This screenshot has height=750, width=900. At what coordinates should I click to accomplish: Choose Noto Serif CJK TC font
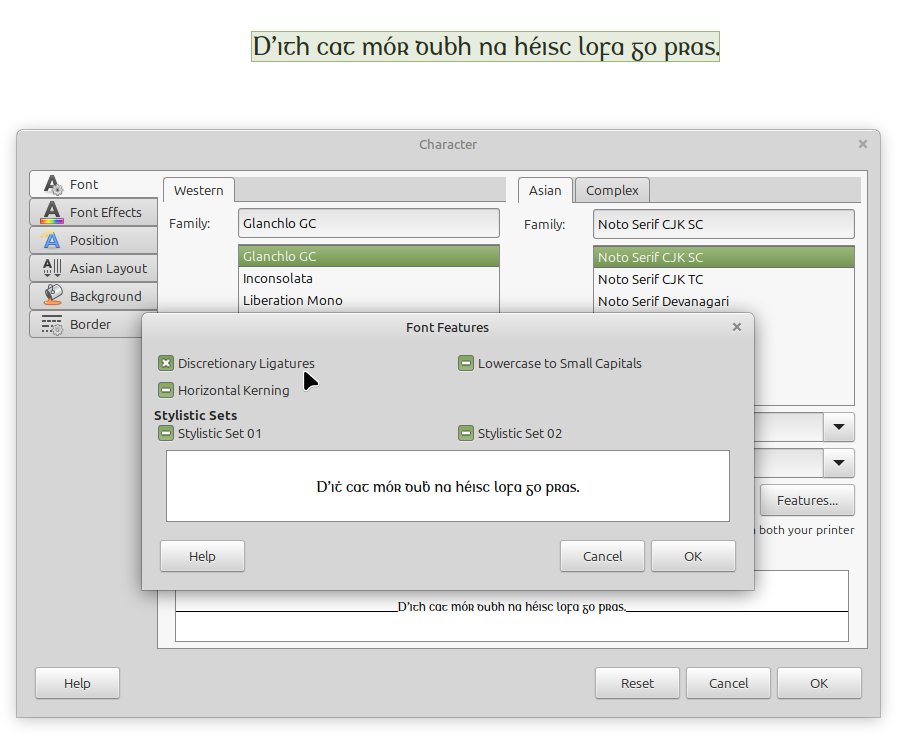click(723, 279)
